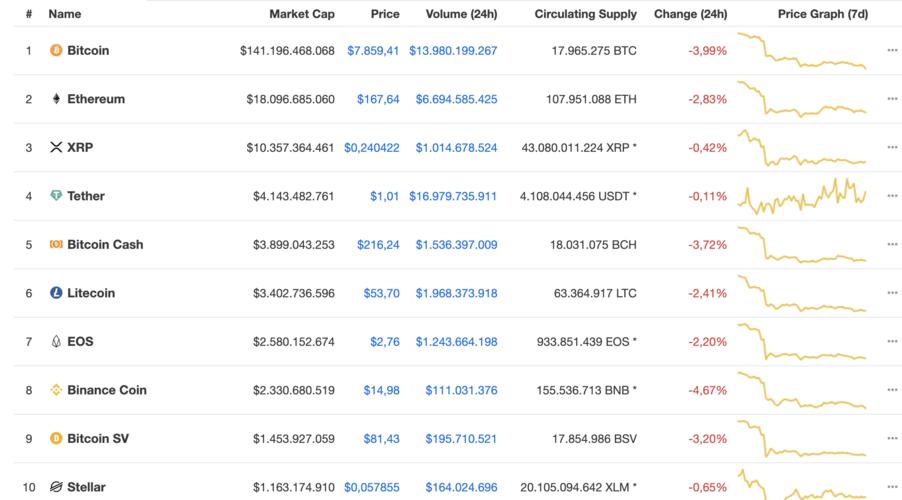
Task: Click the Binance Coin logo icon
Action: tap(56, 390)
